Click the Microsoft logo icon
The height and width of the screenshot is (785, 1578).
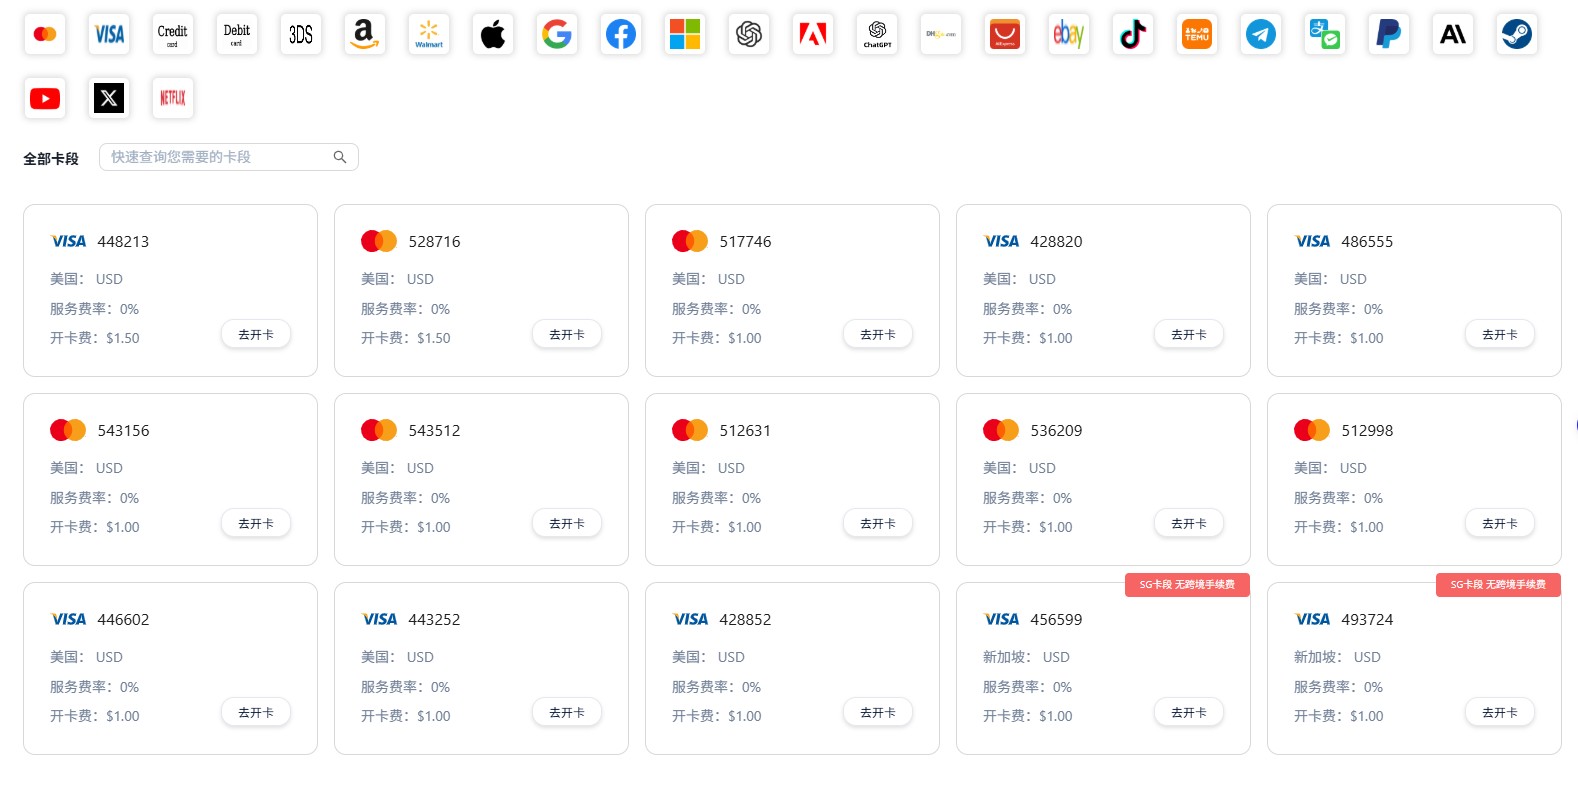click(x=685, y=34)
